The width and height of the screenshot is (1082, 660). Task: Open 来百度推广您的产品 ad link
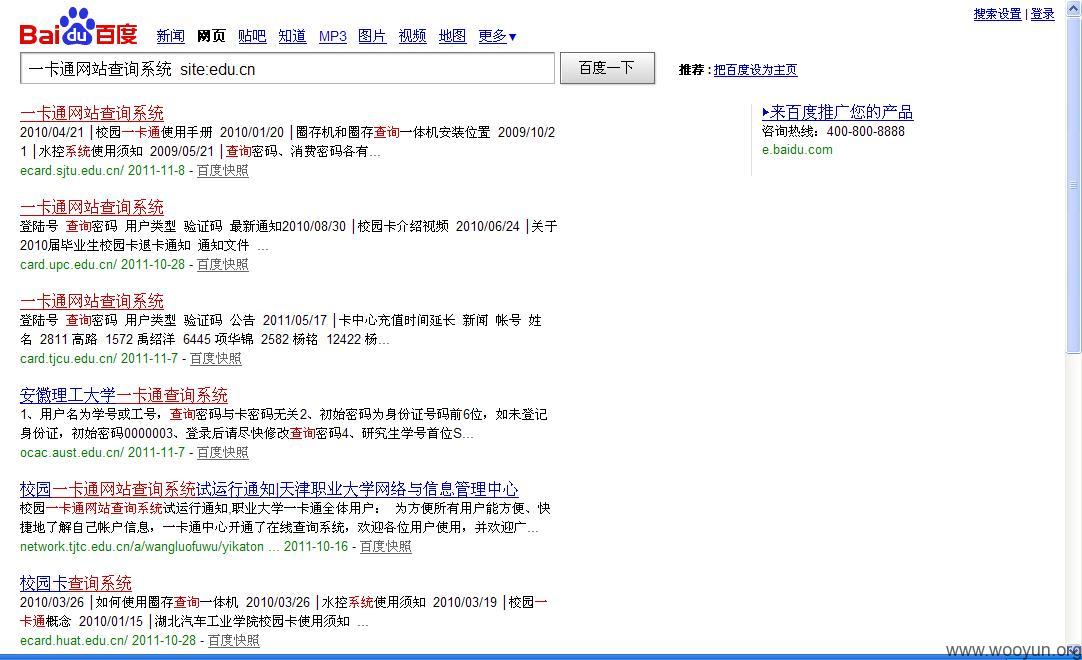tap(837, 112)
